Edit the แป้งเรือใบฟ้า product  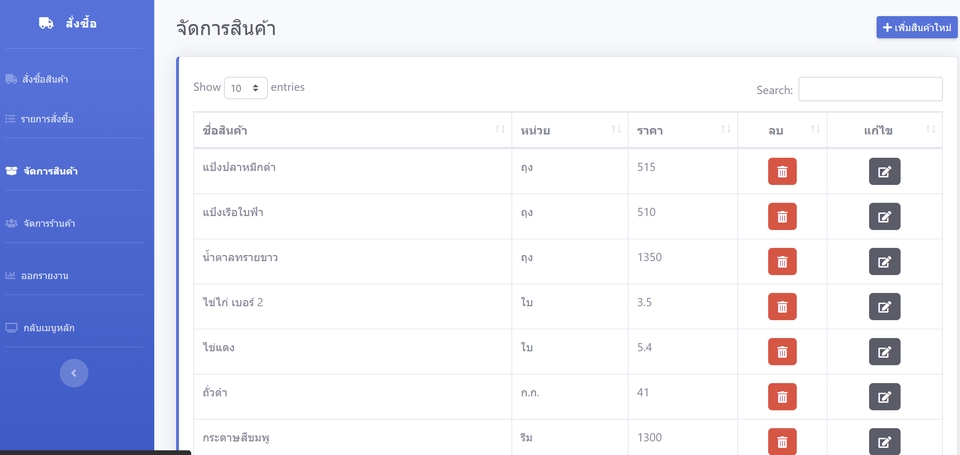coord(884,217)
